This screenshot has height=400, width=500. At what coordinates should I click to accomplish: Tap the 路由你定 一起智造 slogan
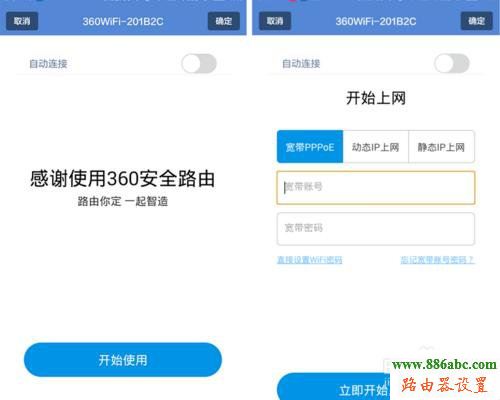123,201
